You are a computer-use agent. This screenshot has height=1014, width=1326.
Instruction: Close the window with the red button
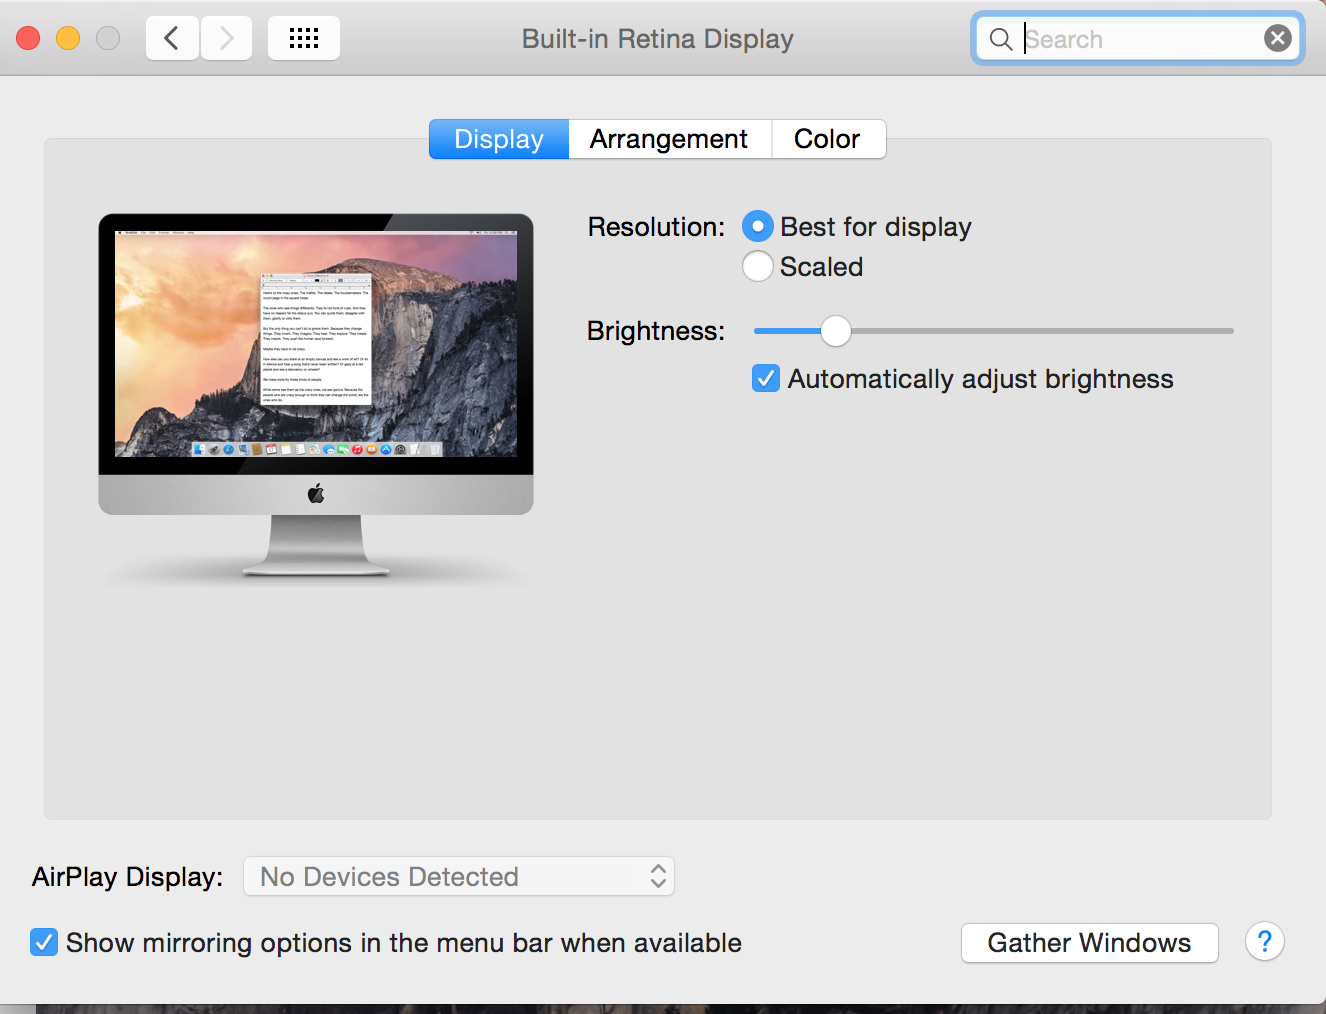pyautogui.click(x=28, y=39)
